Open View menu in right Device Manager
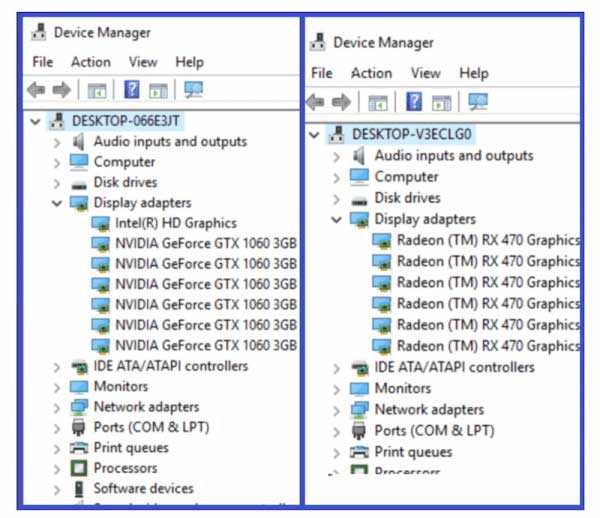 click(x=426, y=73)
